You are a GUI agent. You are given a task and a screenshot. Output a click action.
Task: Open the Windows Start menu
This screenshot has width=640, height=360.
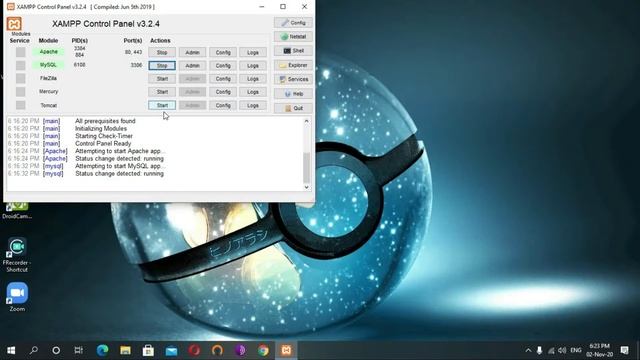click(11, 350)
